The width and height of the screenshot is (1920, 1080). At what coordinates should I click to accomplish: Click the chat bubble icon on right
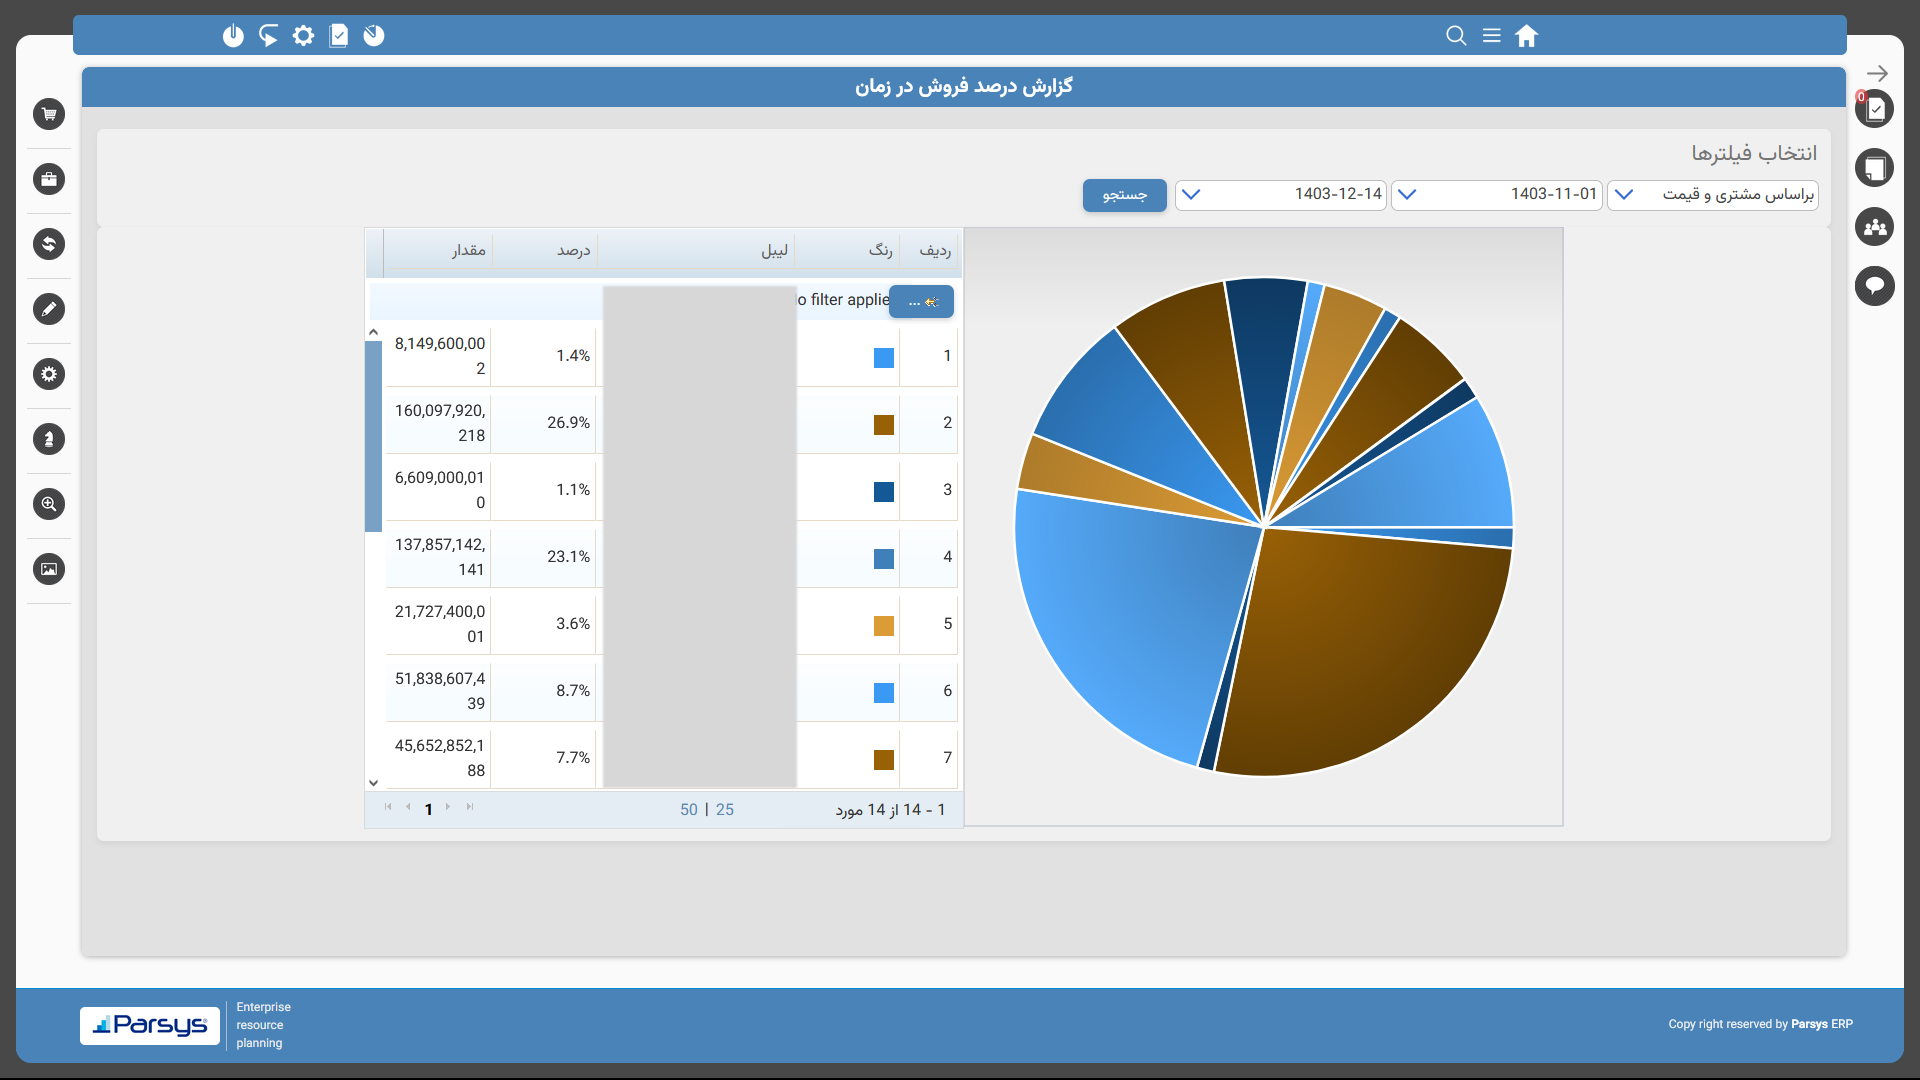1875,286
